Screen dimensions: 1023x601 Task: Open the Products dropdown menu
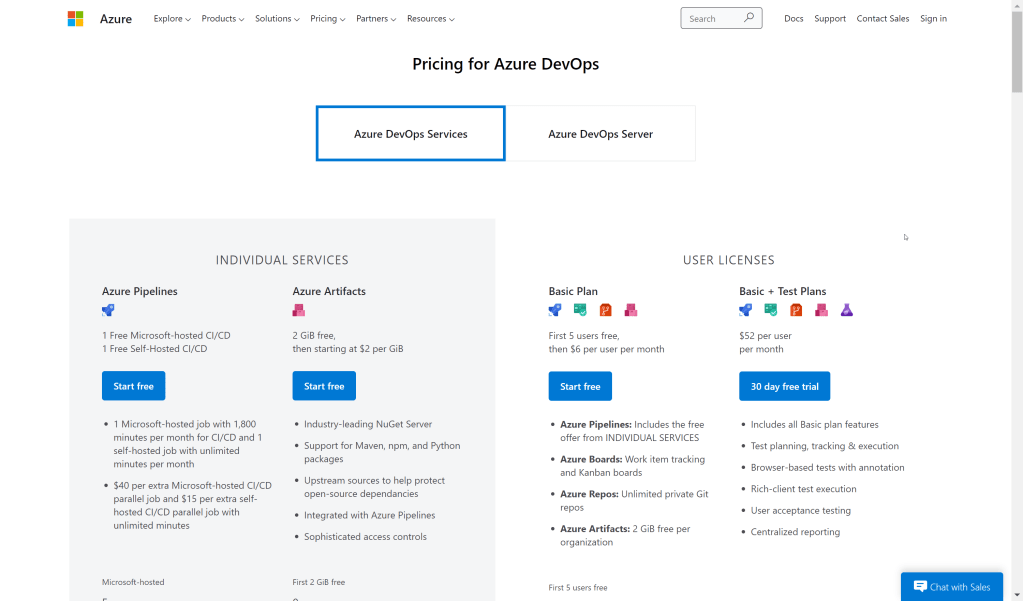click(223, 19)
